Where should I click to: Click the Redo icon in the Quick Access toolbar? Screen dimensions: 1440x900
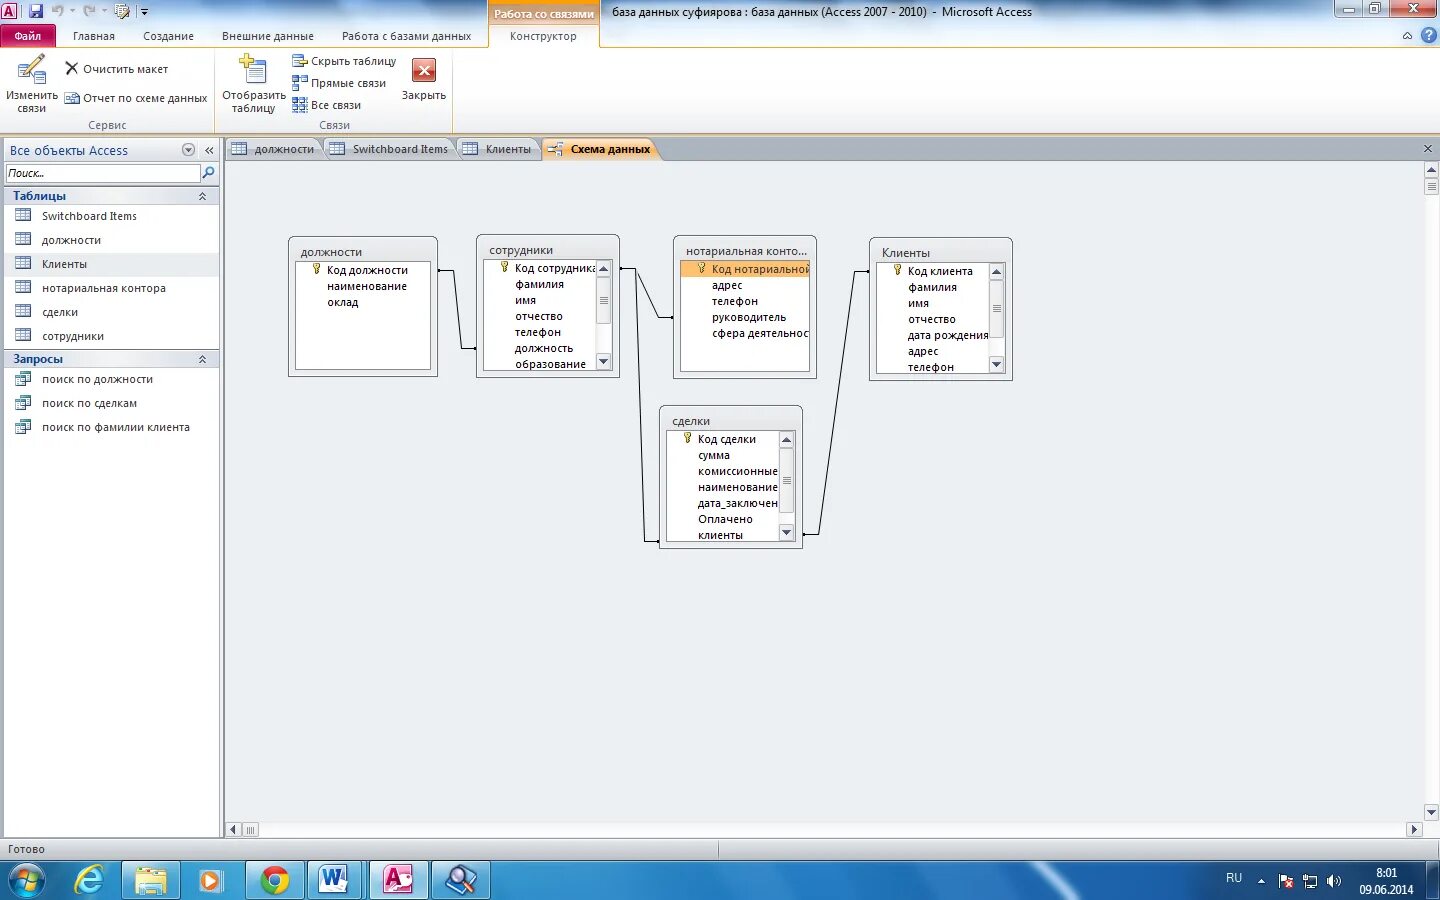(x=89, y=11)
